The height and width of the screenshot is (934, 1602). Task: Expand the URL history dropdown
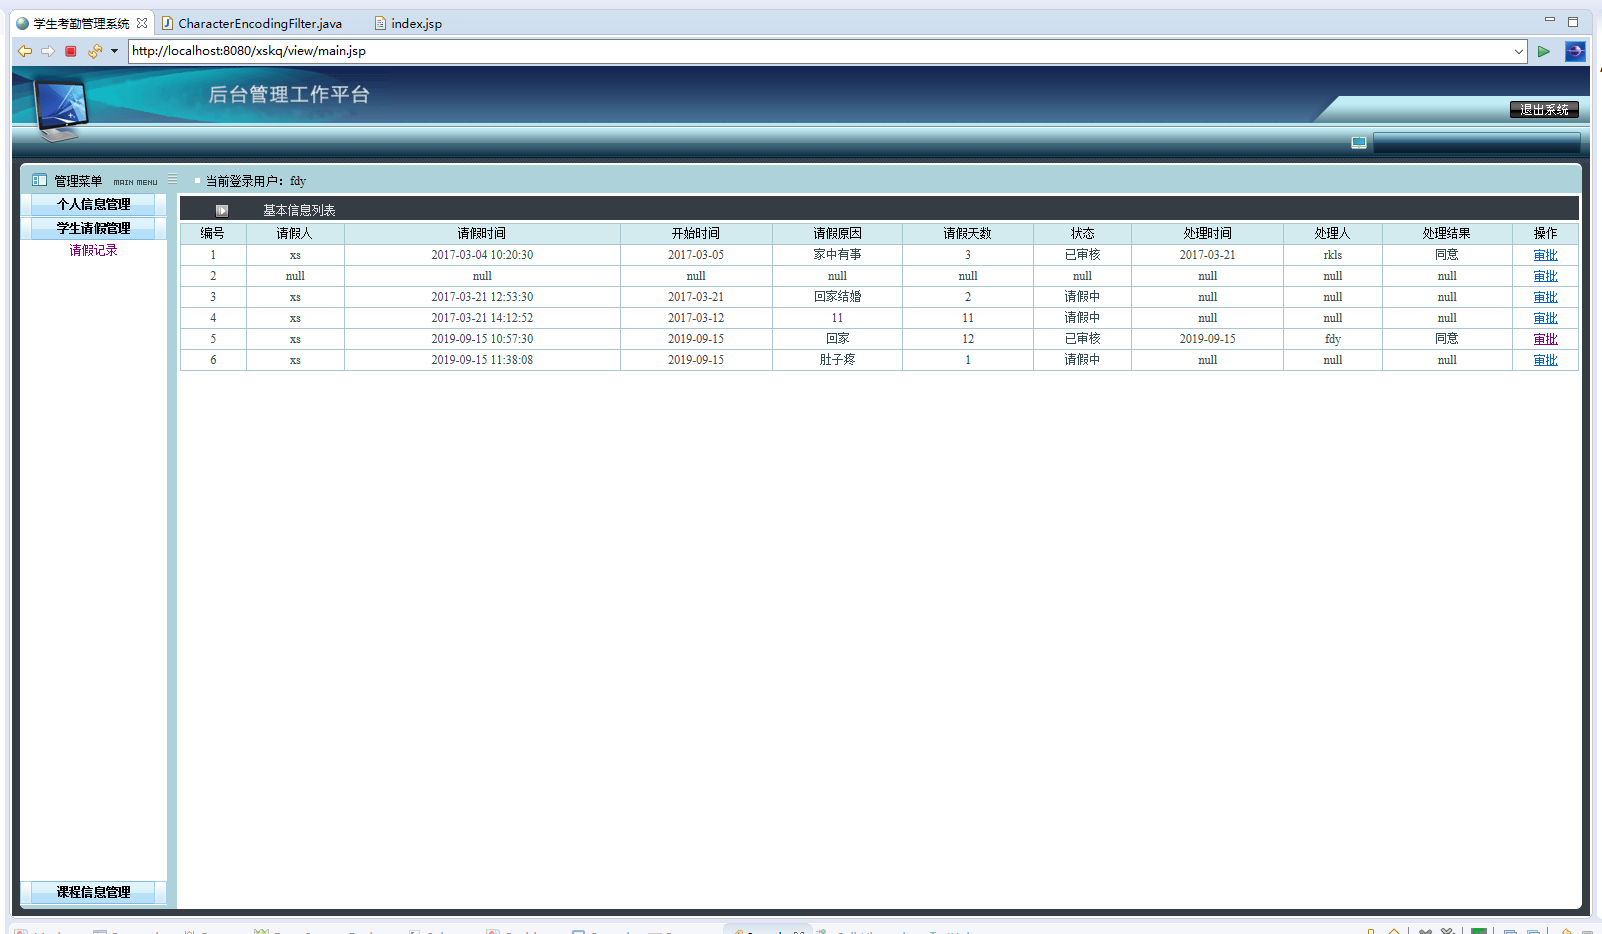(x=1519, y=51)
